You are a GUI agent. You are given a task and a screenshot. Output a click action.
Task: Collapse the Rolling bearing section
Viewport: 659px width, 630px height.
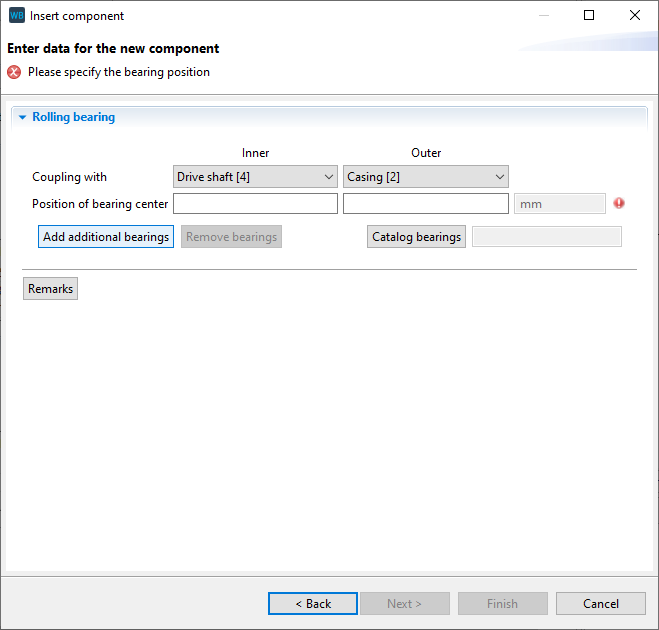pyautogui.click(x=22, y=117)
